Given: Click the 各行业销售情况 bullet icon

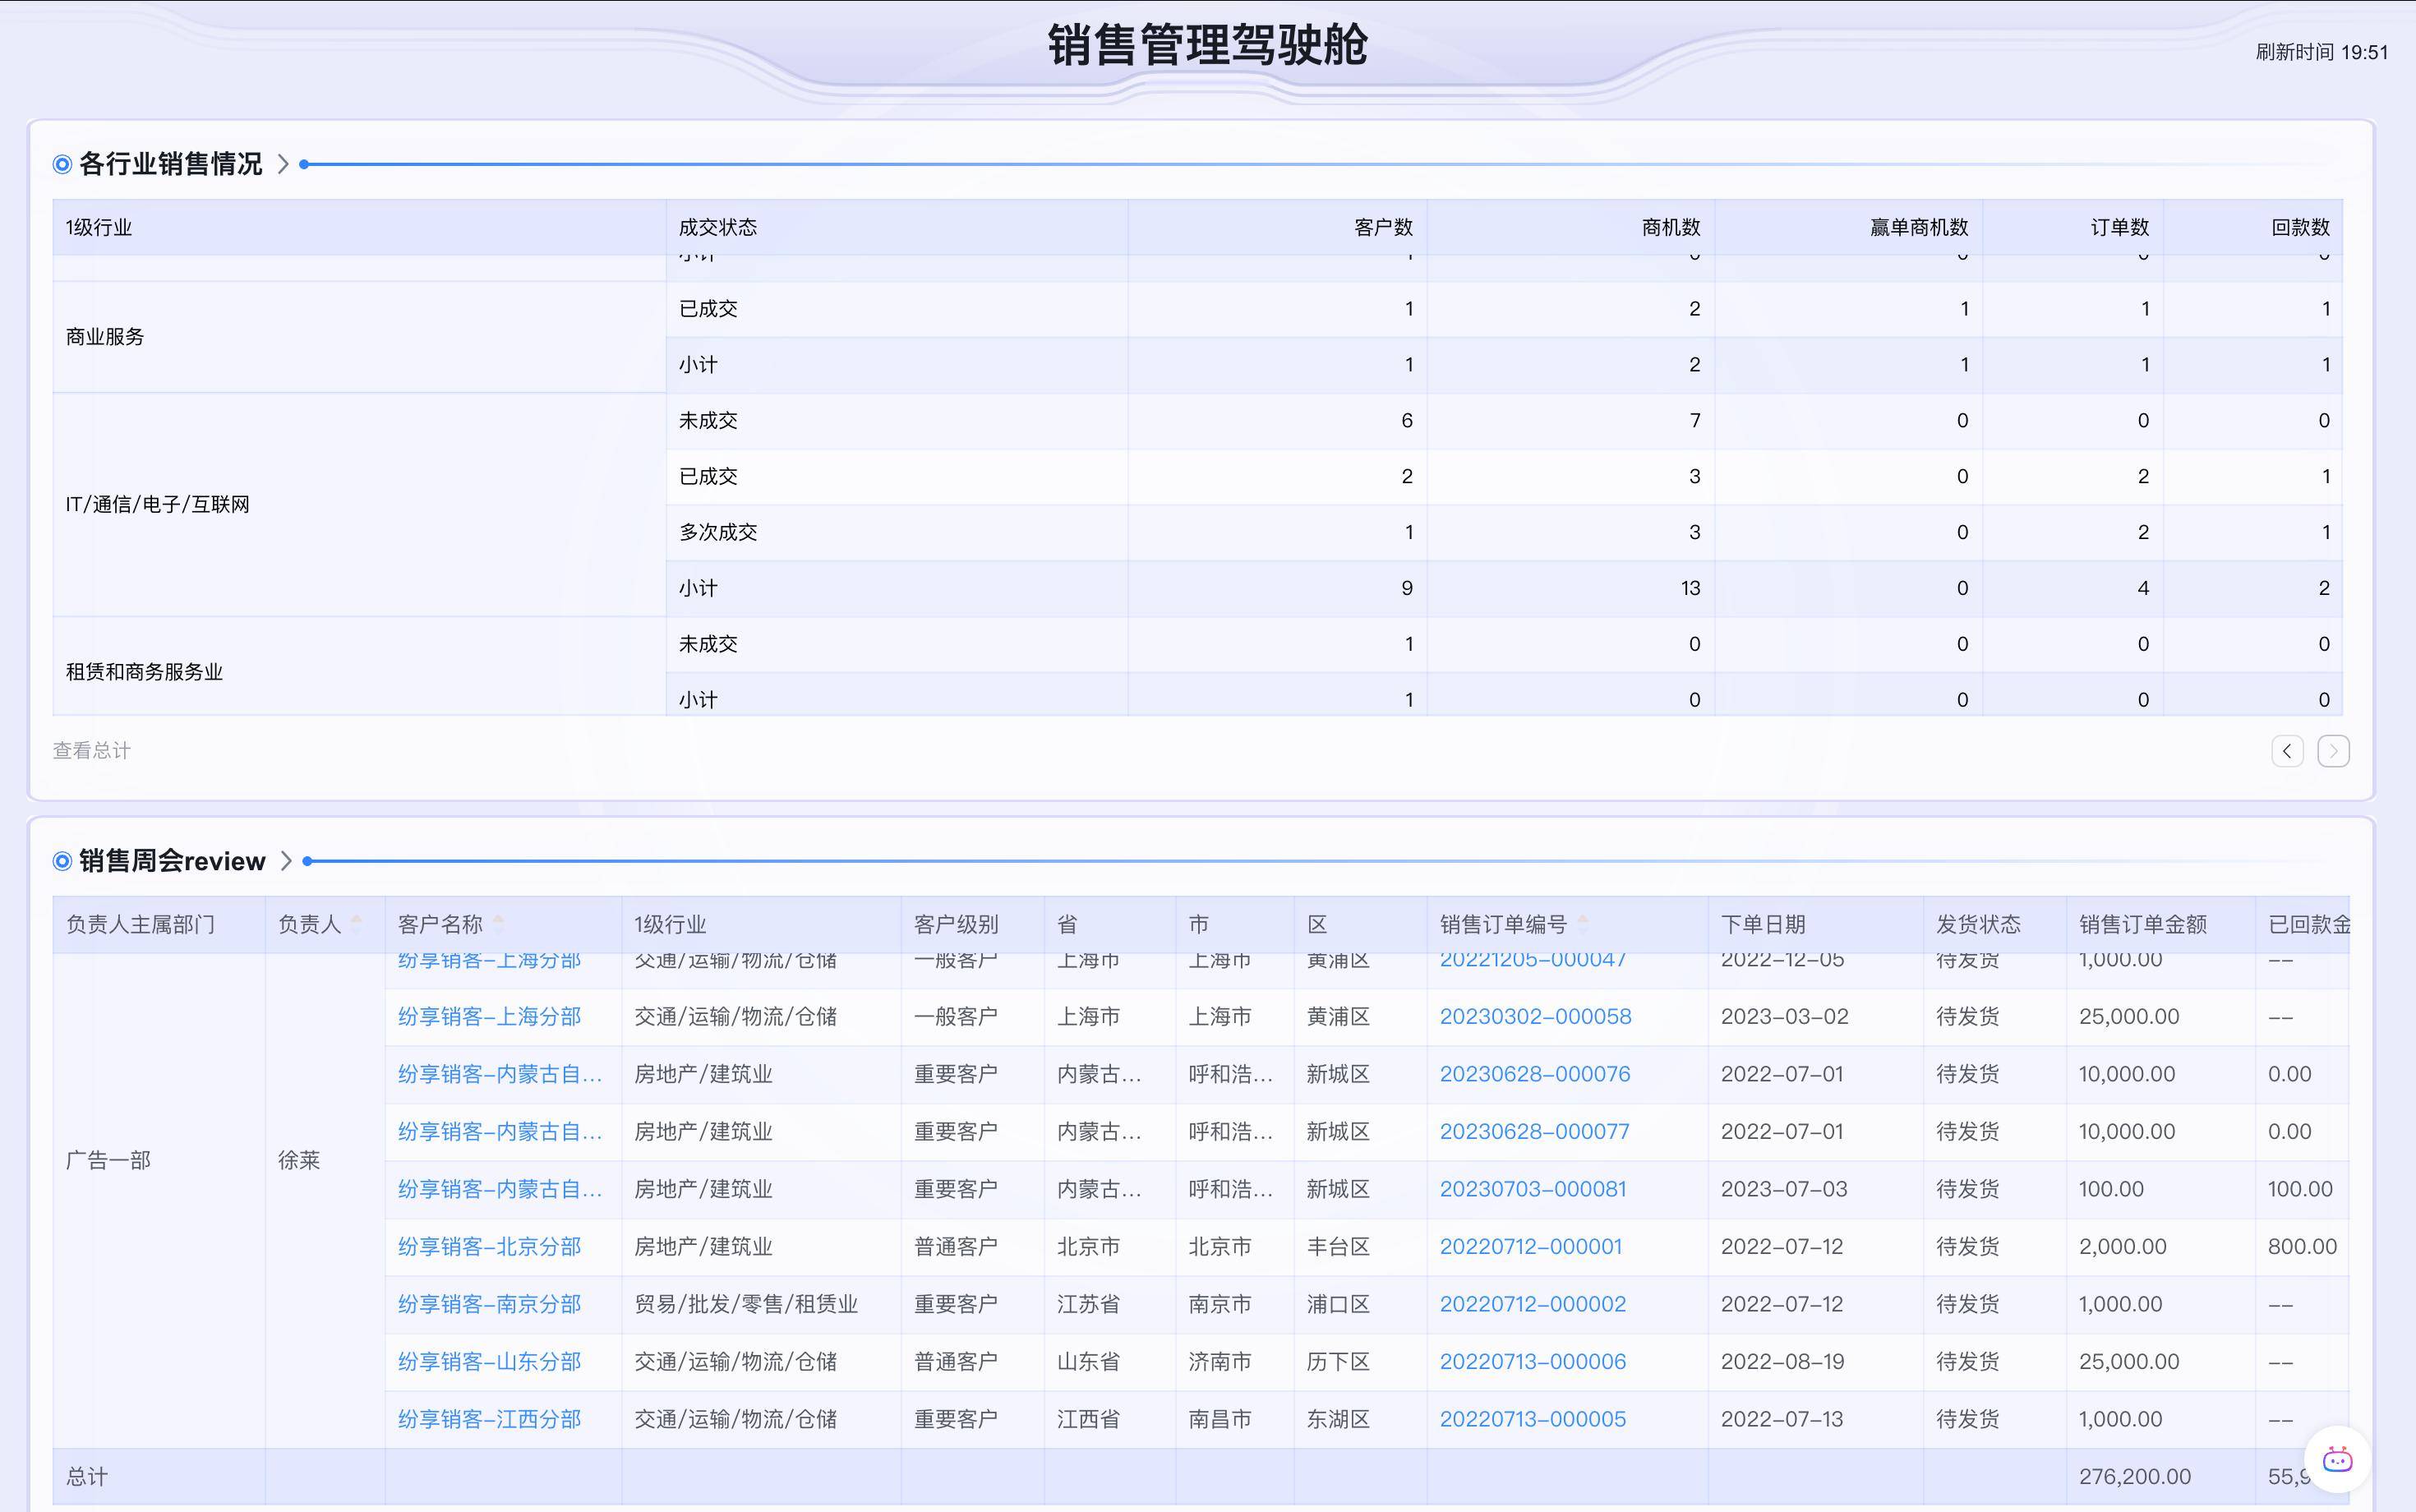Looking at the screenshot, I should click(62, 164).
